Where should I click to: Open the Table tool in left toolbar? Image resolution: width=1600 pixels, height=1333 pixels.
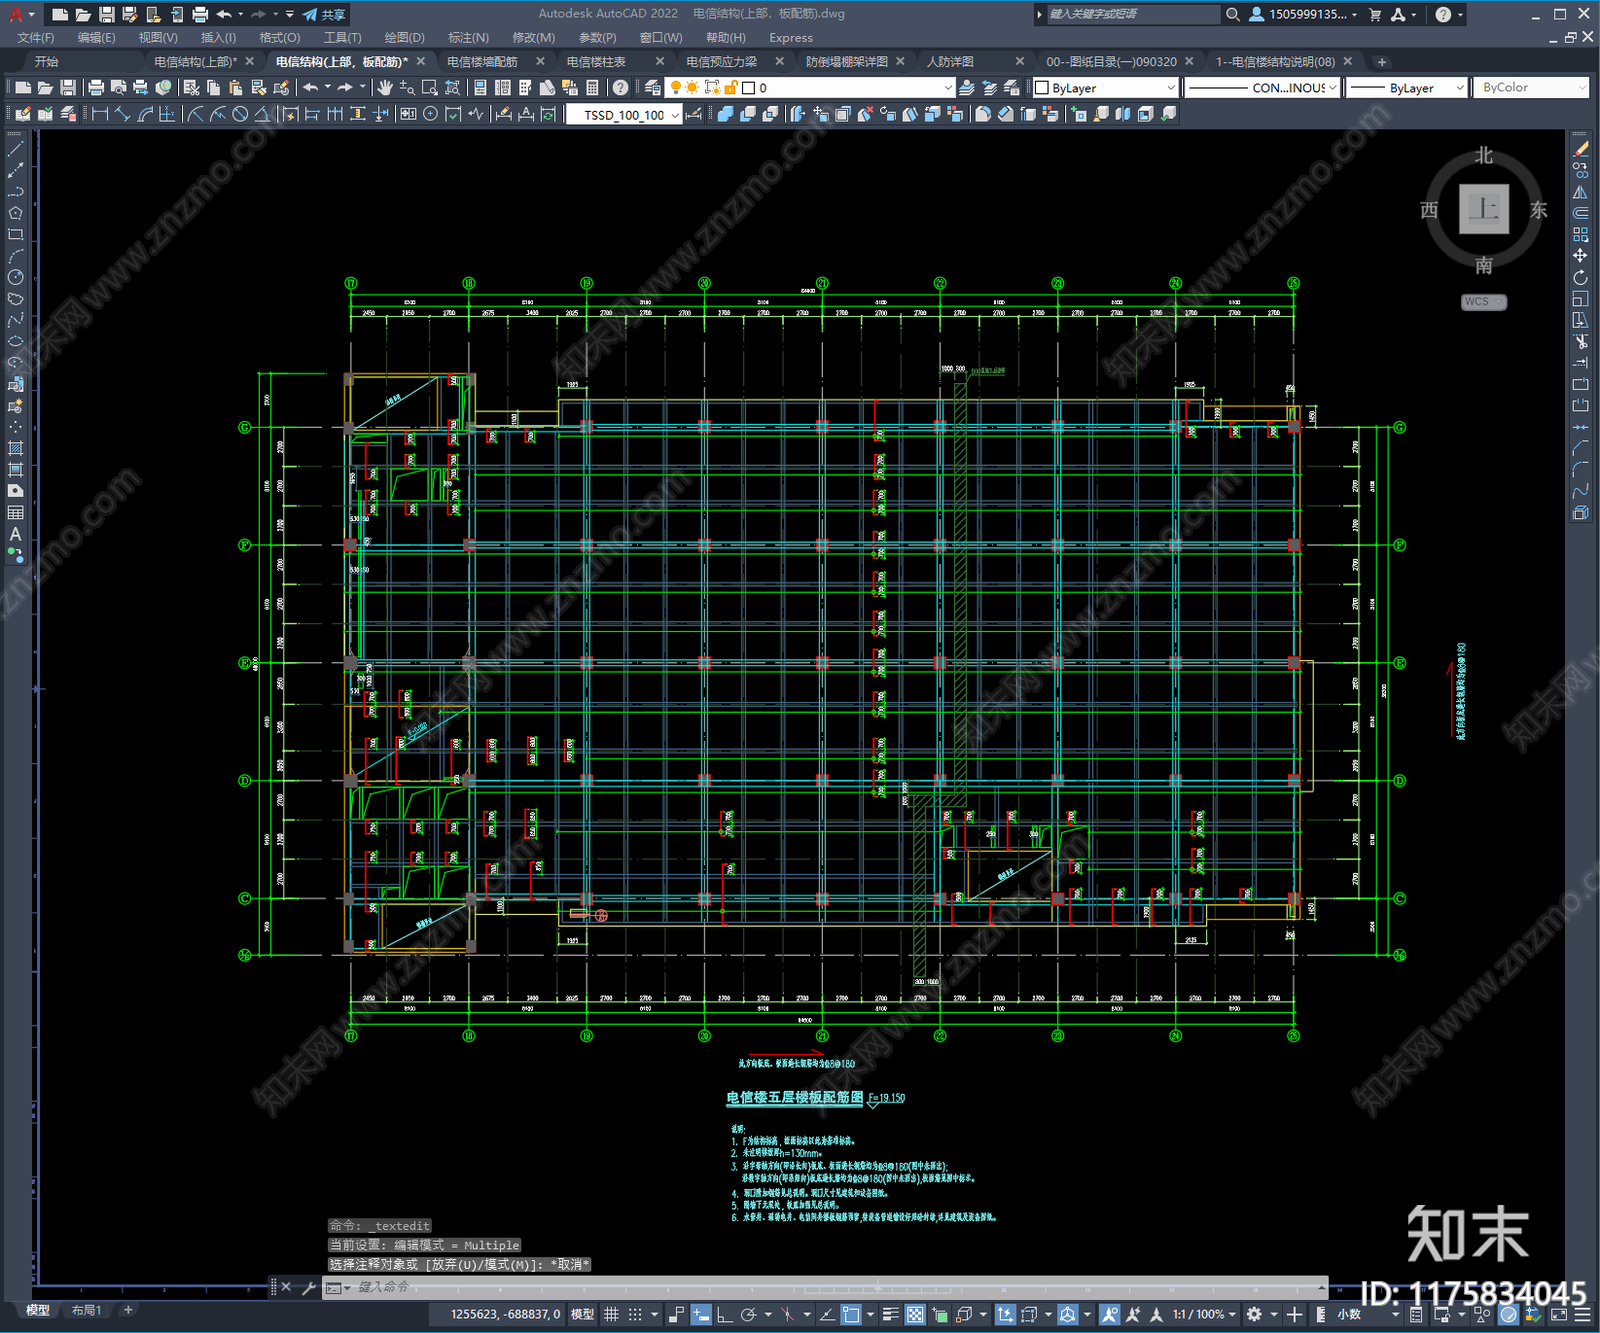coord(15,512)
